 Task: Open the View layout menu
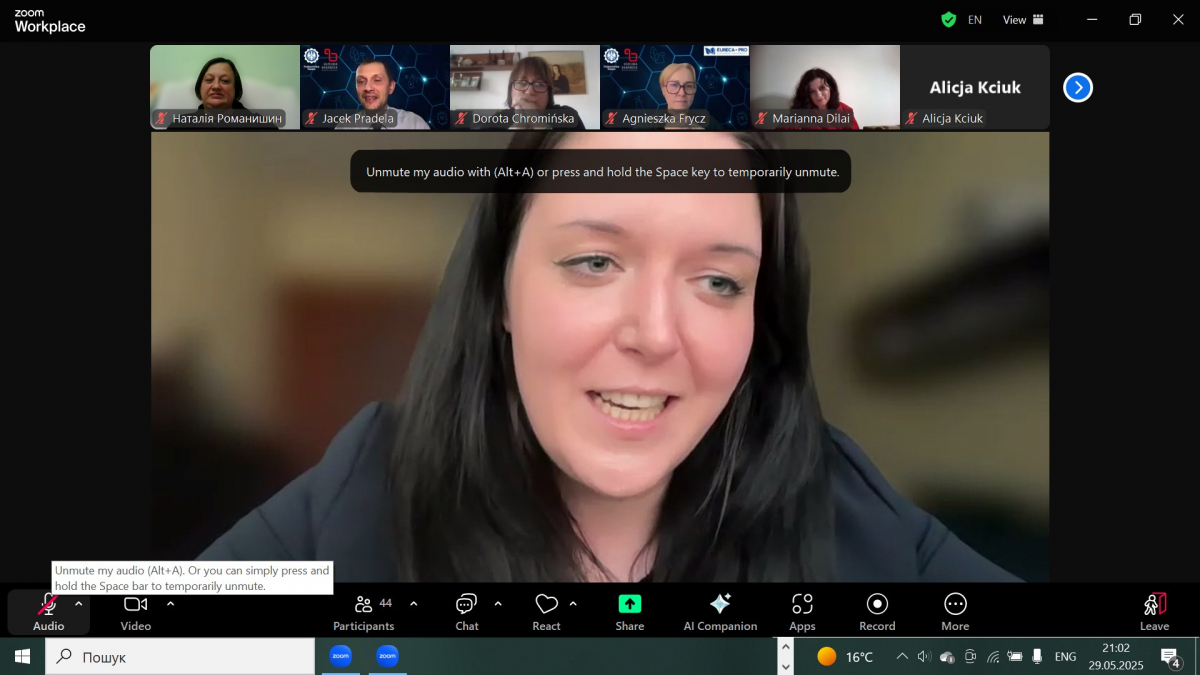pos(1023,19)
